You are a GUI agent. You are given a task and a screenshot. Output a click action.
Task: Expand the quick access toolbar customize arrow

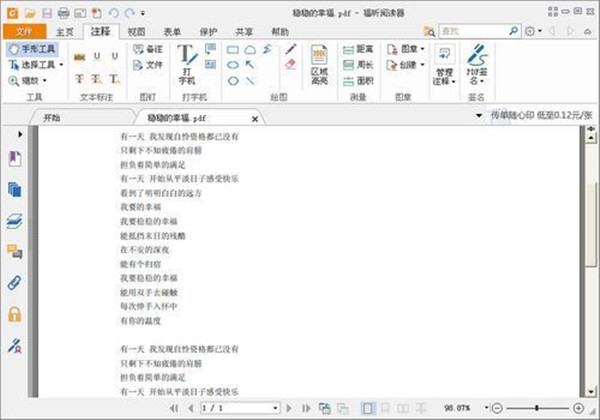pos(143,13)
